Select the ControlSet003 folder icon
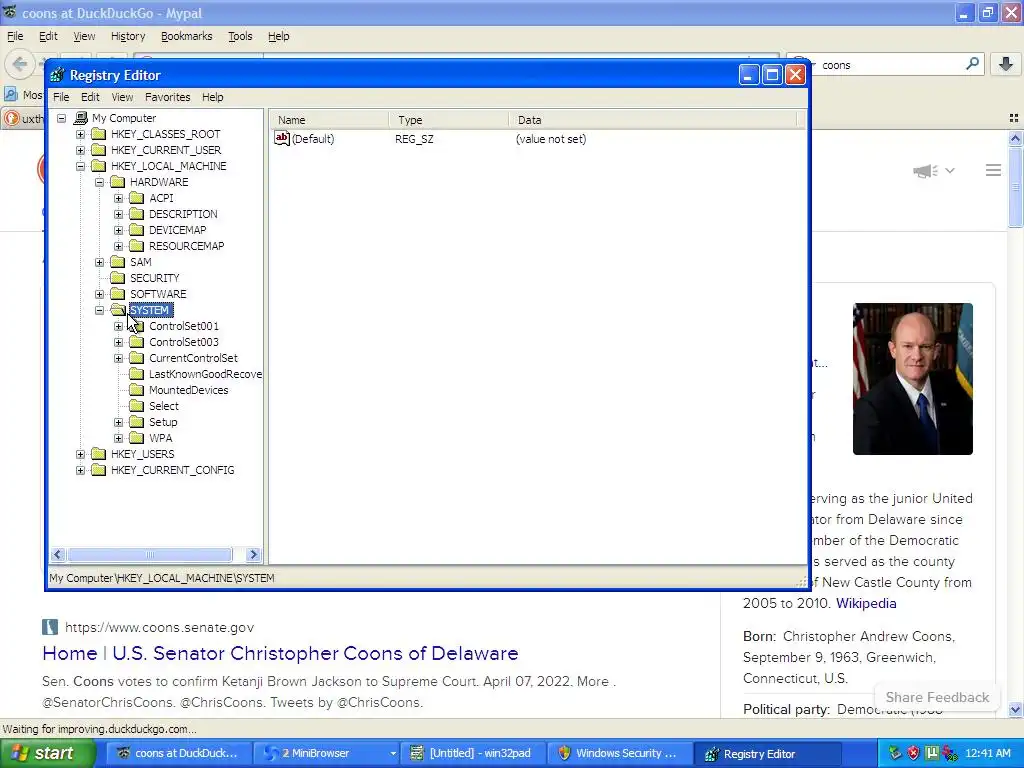The image size is (1024, 768). [x=136, y=342]
